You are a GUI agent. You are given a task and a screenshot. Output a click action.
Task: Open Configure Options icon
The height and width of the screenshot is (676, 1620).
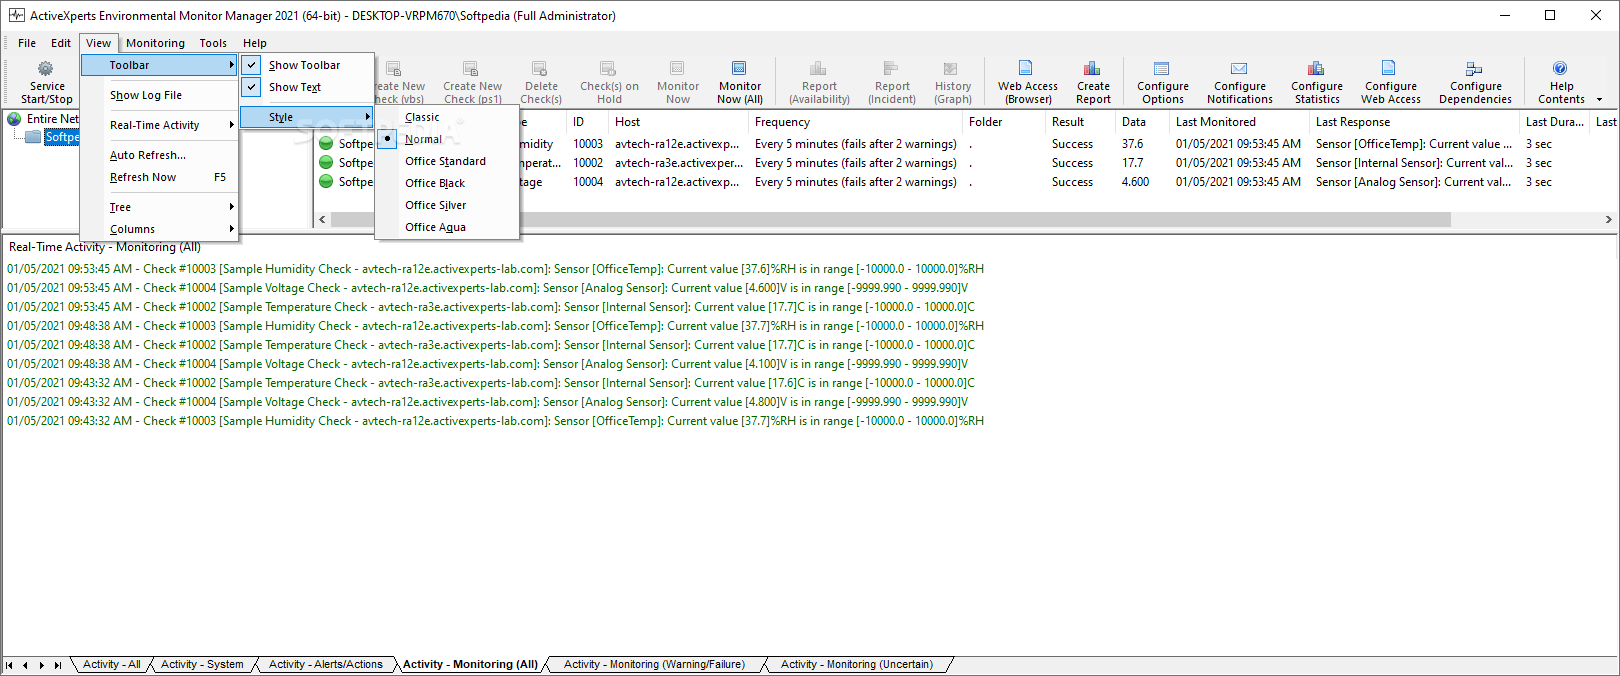click(x=1162, y=69)
